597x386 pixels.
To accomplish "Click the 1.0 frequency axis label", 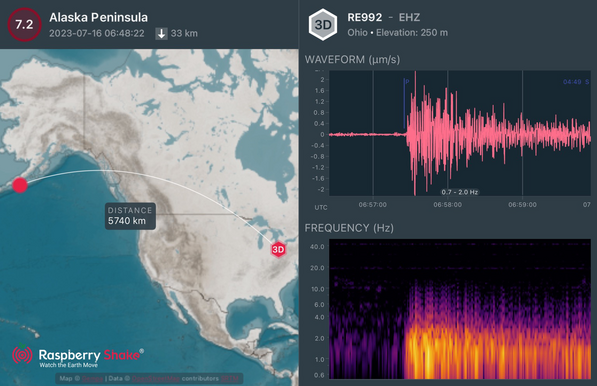I will [x=319, y=359].
